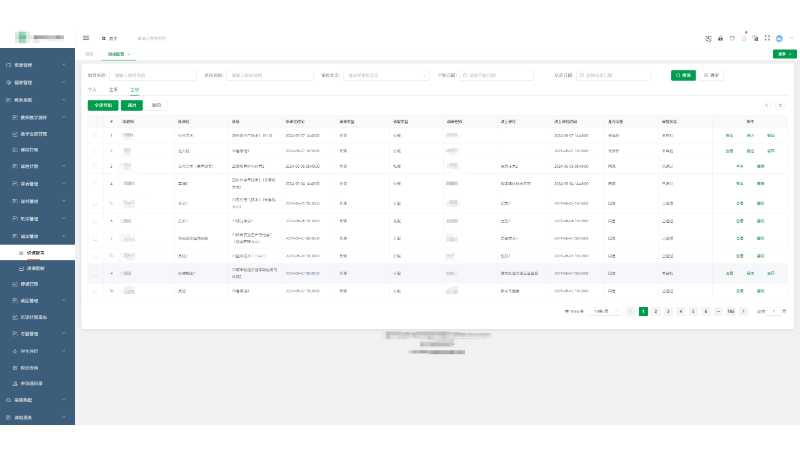Click the shield icon in the top bar

click(x=732, y=38)
